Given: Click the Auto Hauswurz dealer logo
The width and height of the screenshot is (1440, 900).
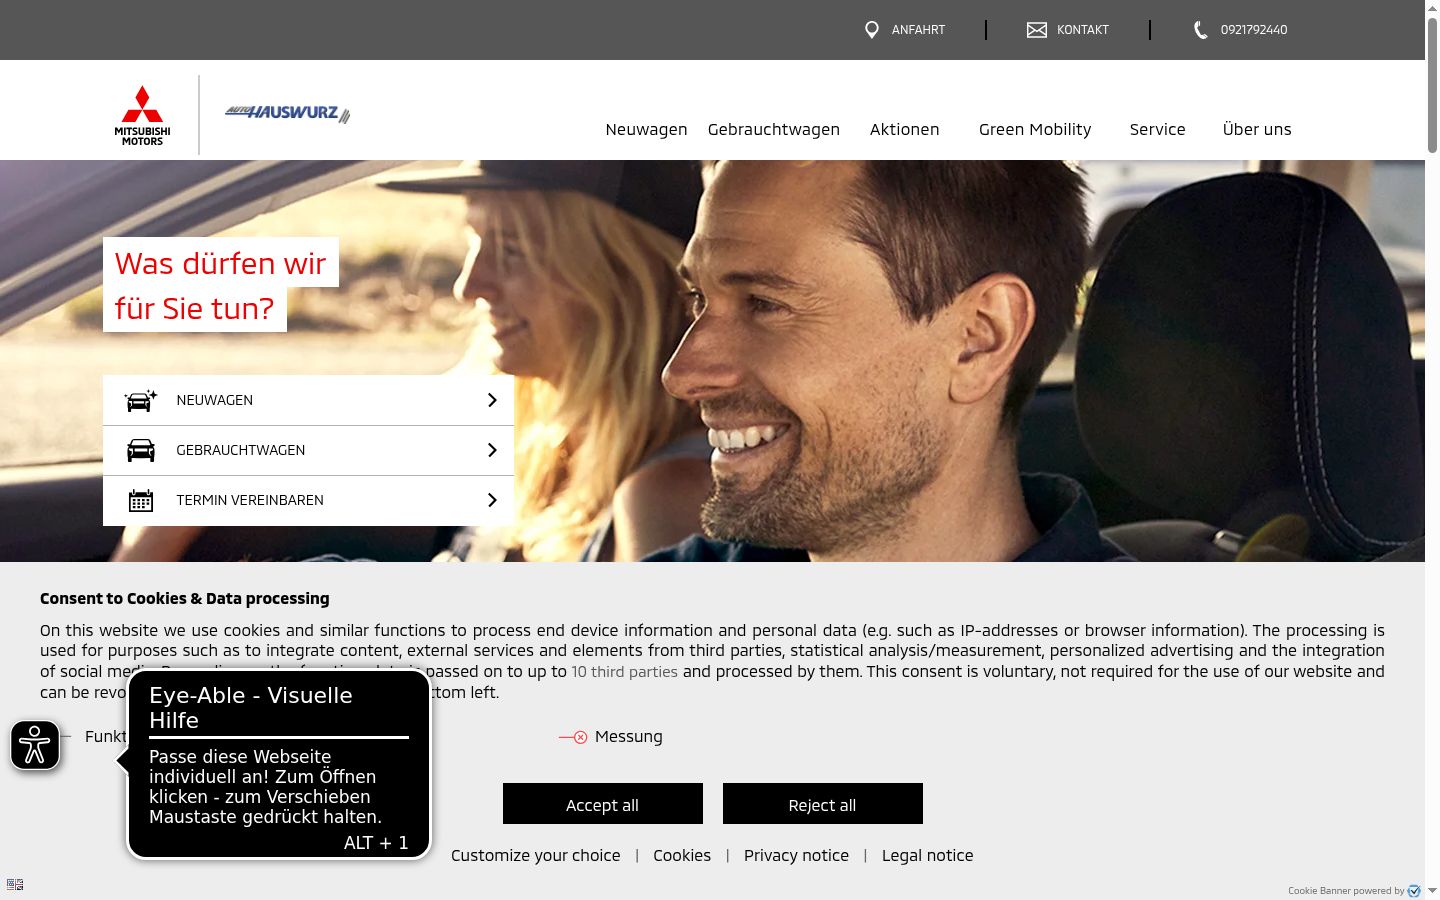Looking at the screenshot, I should (288, 114).
